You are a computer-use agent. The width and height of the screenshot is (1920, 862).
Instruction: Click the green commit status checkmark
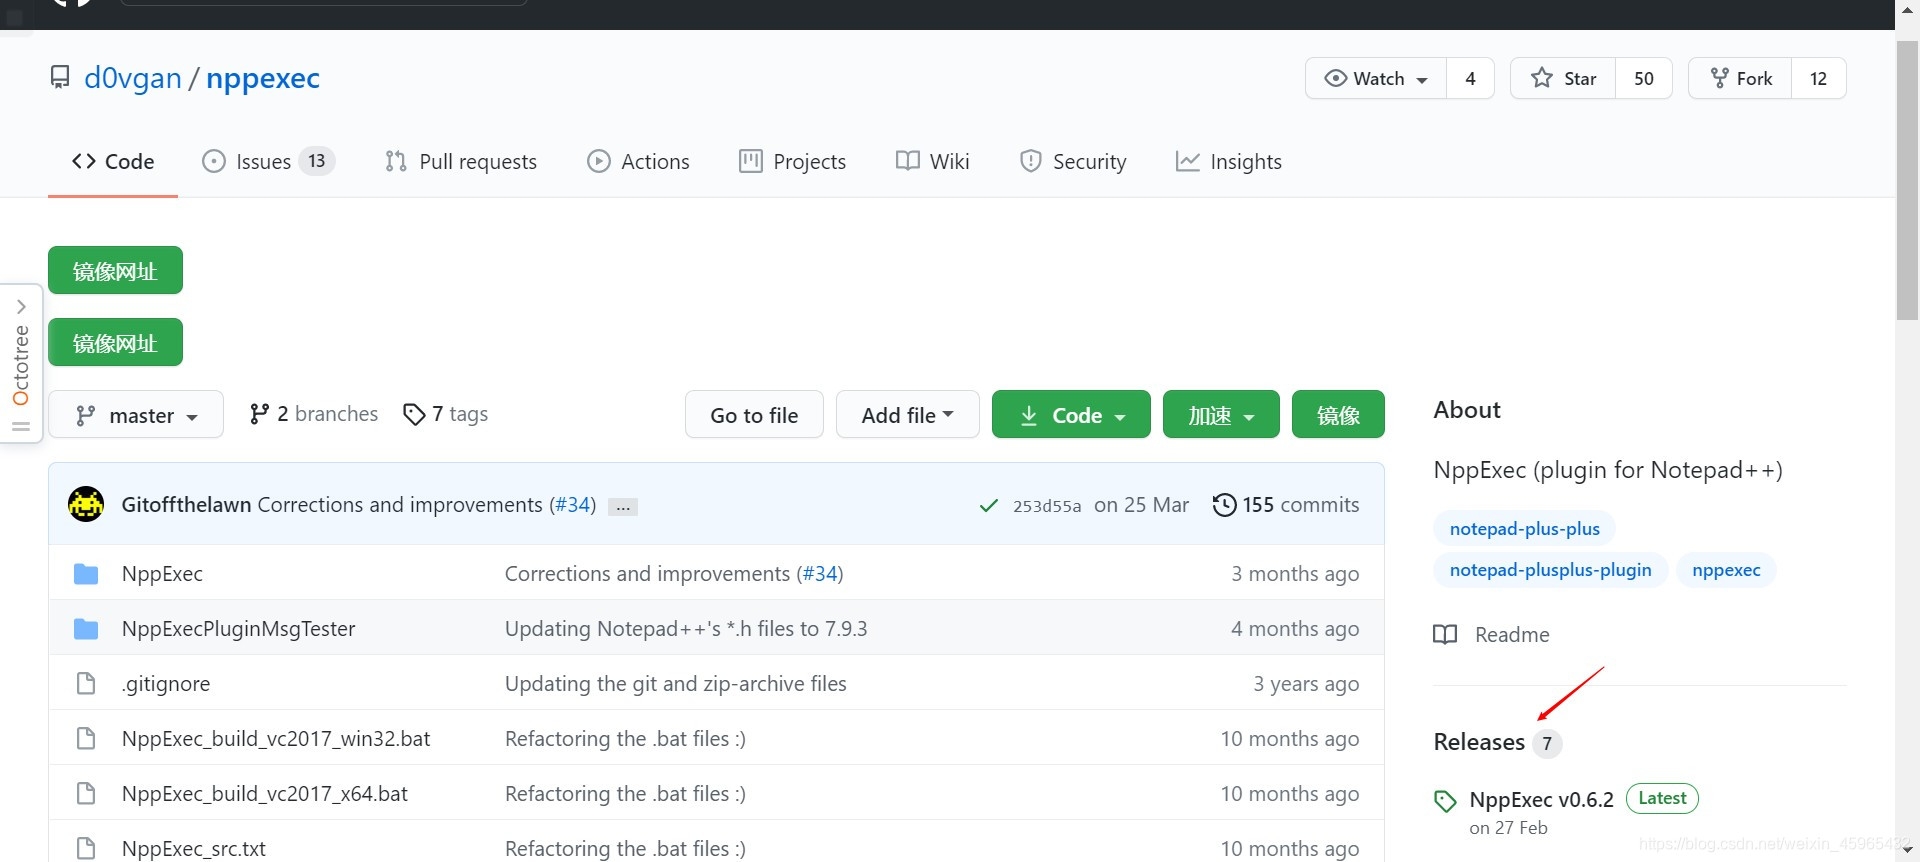click(988, 505)
